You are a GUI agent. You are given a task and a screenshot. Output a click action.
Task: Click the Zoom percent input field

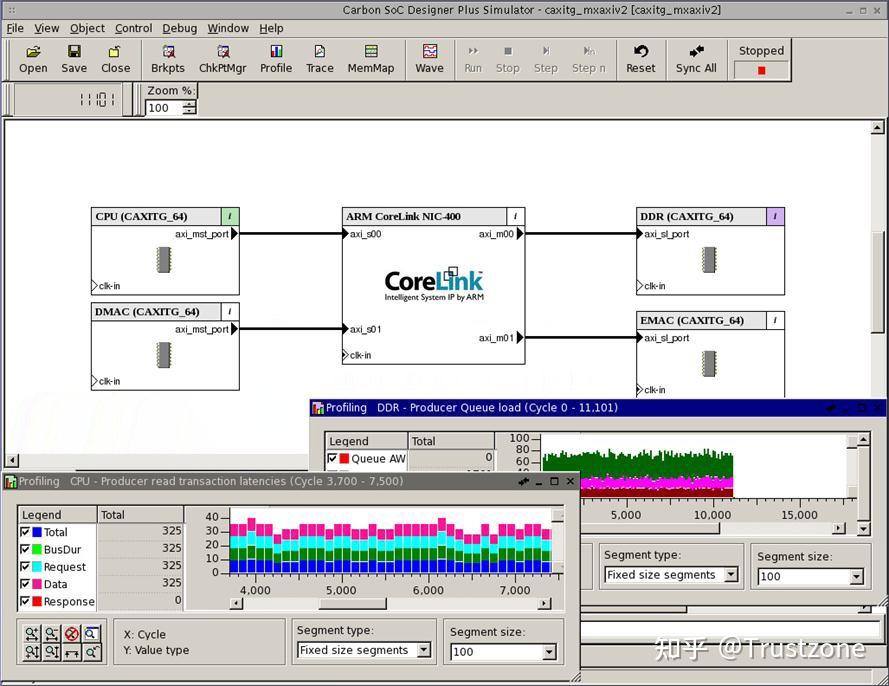click(x=162, y=108)
